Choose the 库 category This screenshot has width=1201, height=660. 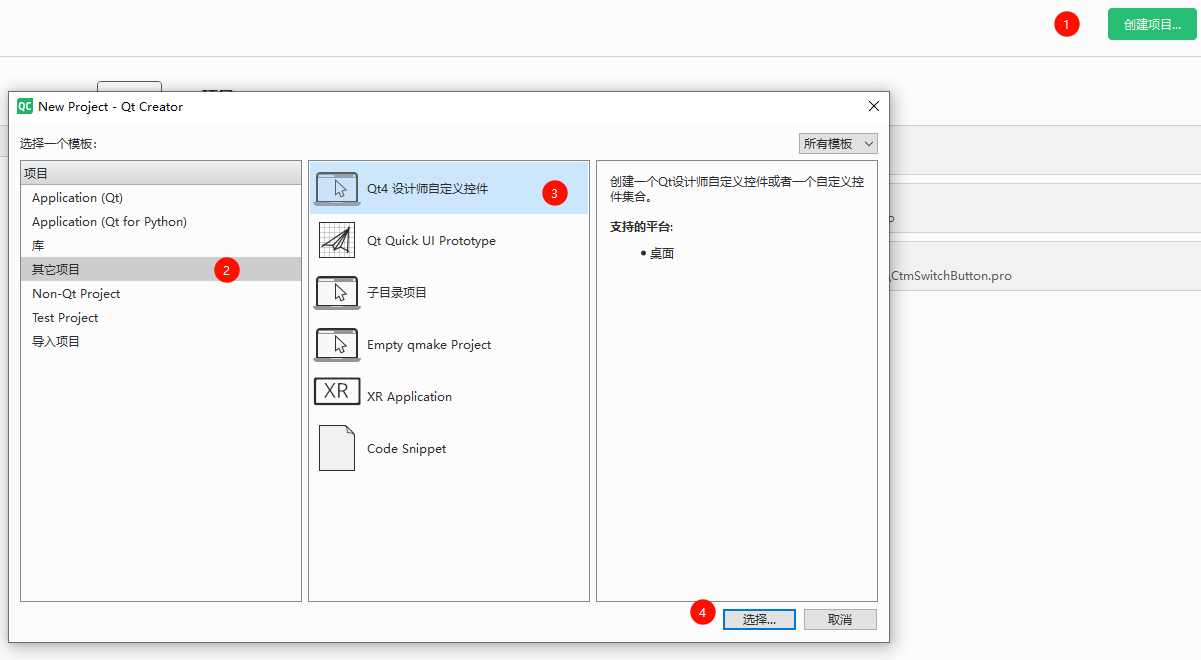pyautogui.click(x=161, y=246)
